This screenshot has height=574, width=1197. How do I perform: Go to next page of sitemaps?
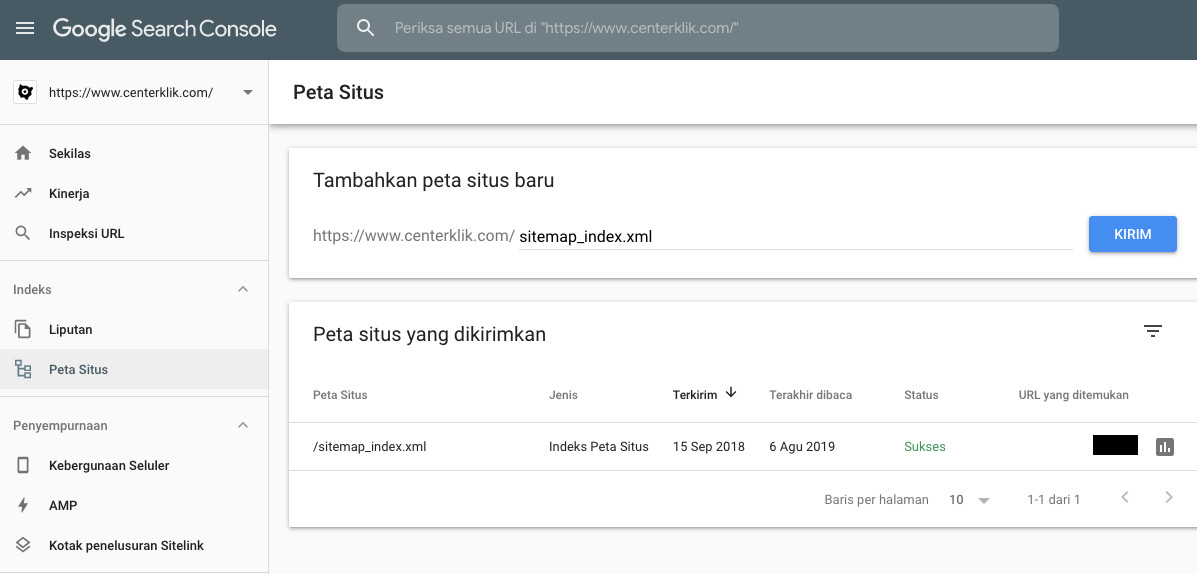(x=1169, y=498)
